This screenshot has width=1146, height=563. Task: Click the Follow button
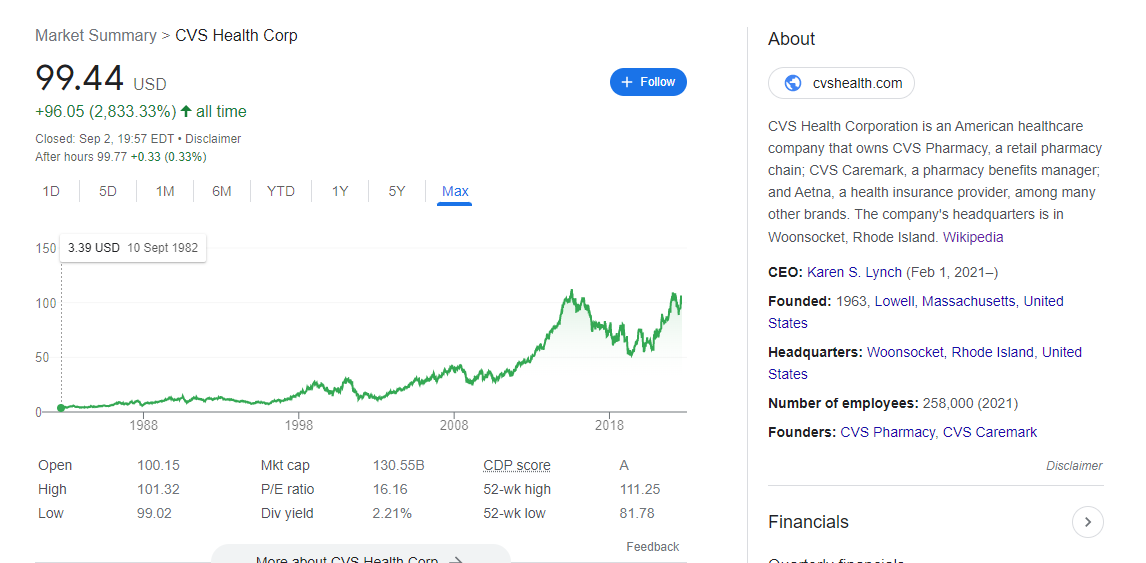[x=648, y=82]
